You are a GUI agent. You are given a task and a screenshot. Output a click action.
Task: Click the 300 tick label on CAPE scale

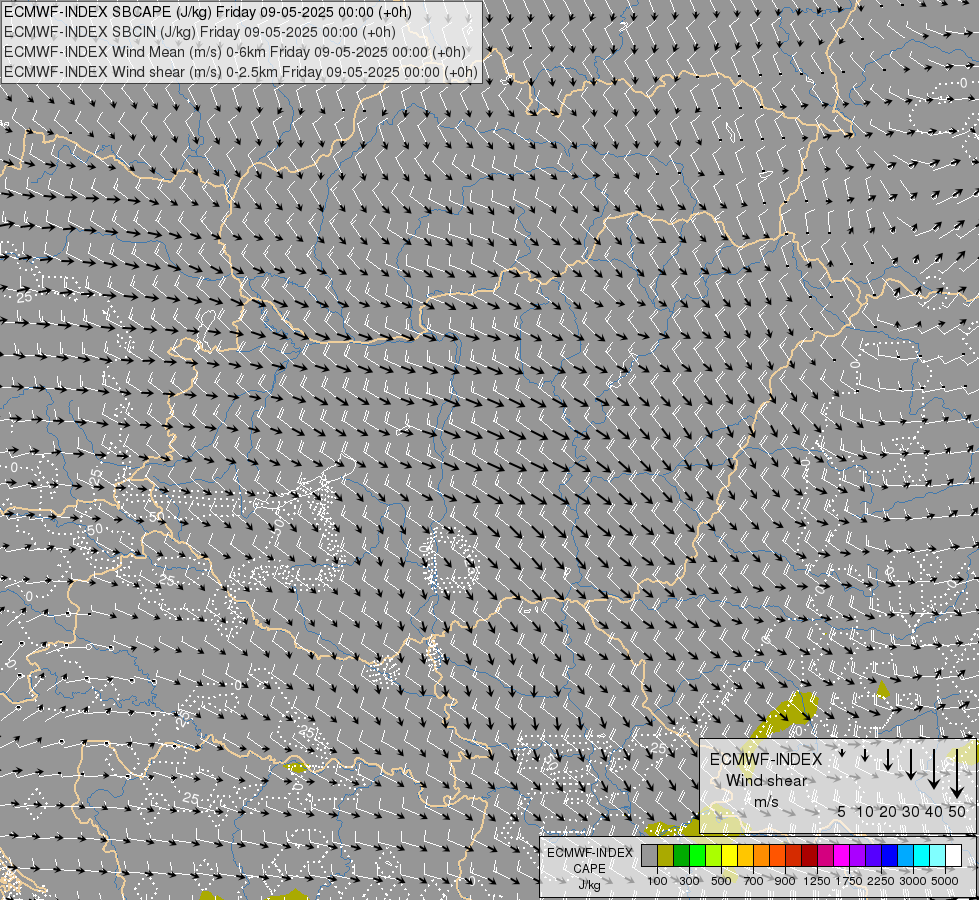pyautogui.click(x=689, y=881)
